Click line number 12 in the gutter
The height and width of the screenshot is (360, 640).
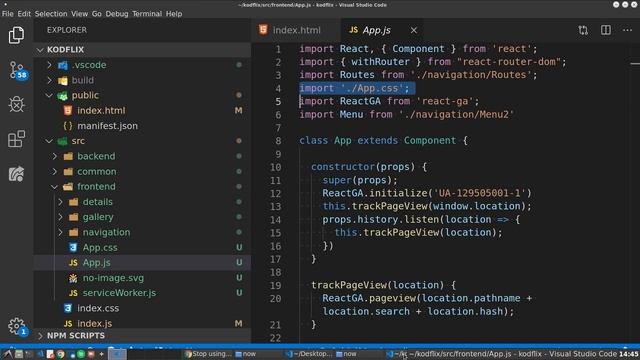[276, 193]
